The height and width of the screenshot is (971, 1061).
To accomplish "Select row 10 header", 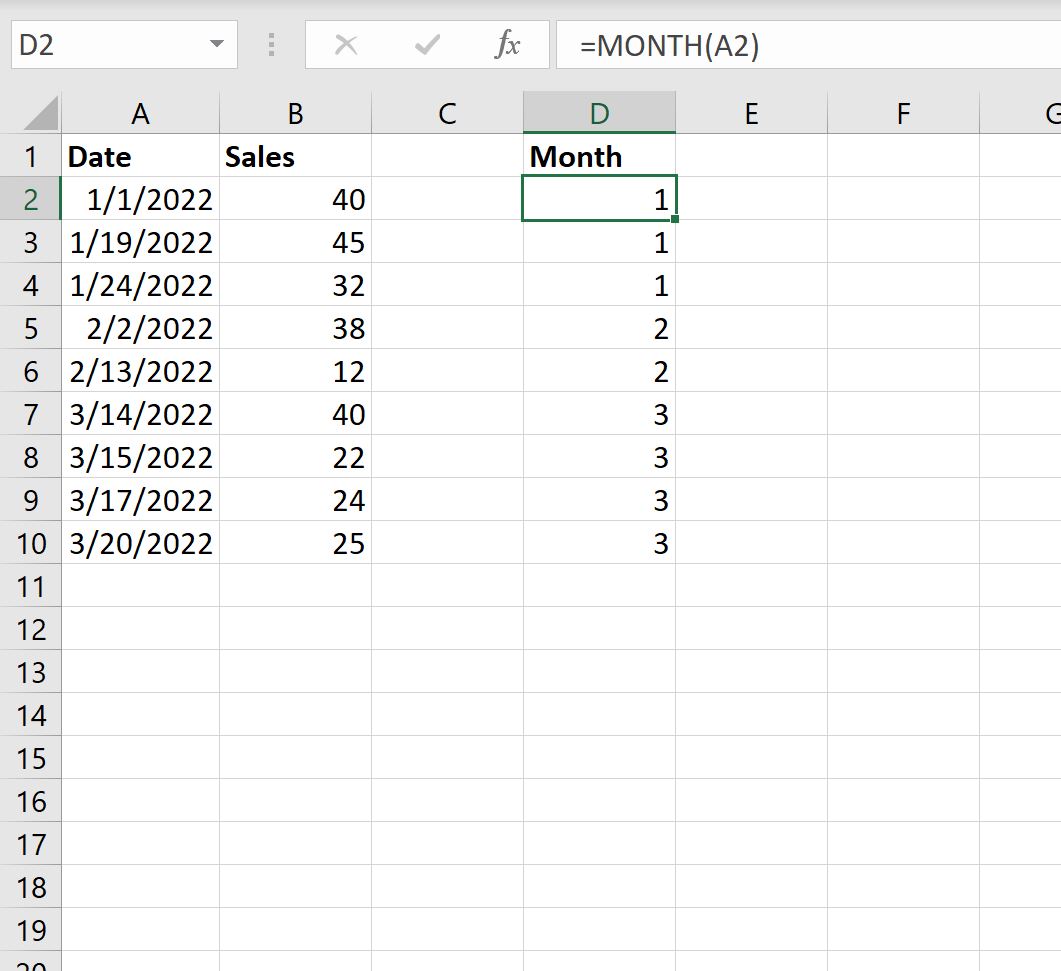I will click(30, 543).
